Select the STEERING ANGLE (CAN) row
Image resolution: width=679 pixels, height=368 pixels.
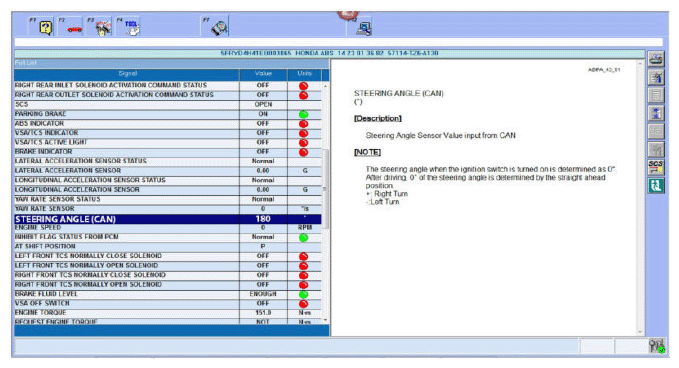click(x=168, y=219)
